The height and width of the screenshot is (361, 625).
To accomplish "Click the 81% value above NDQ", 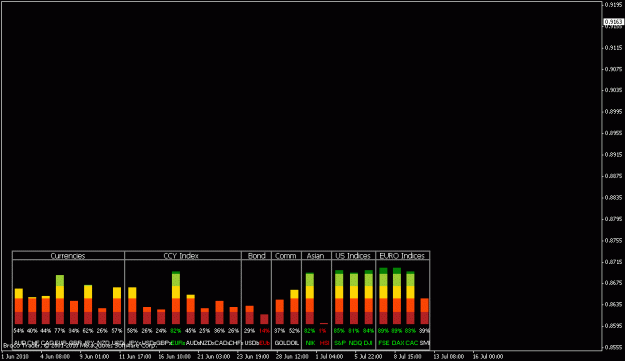I will (x=354, y=331).
